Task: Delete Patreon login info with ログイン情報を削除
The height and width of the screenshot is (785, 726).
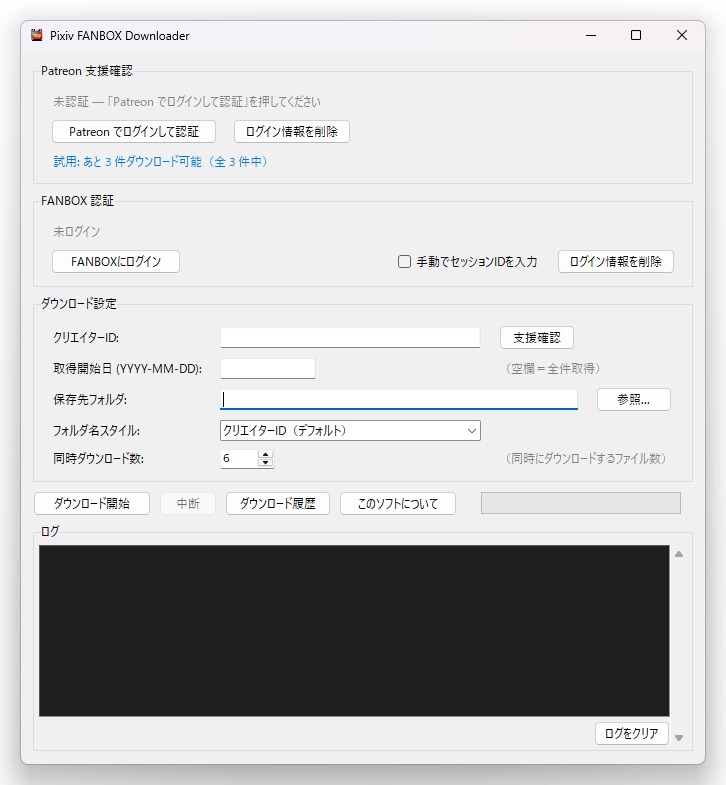Action: tap(291, 131)
